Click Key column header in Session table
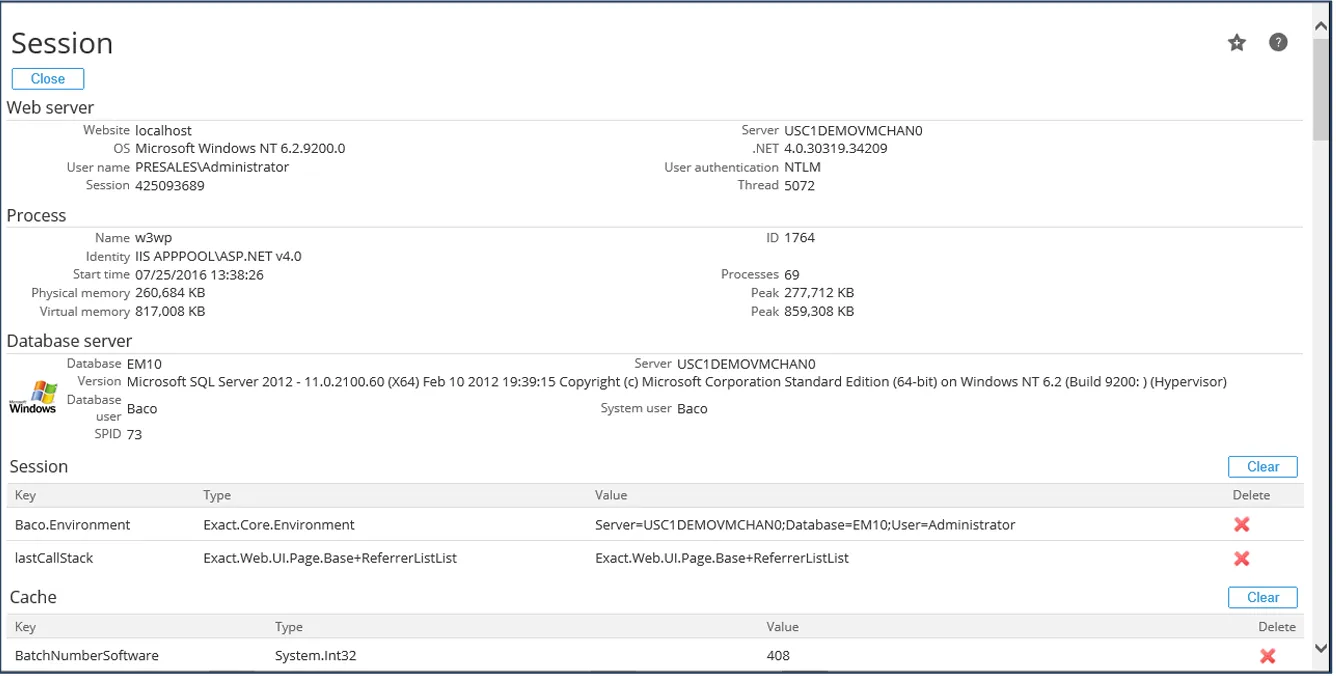The image size is (1336, 676). [x=25, y=495]
